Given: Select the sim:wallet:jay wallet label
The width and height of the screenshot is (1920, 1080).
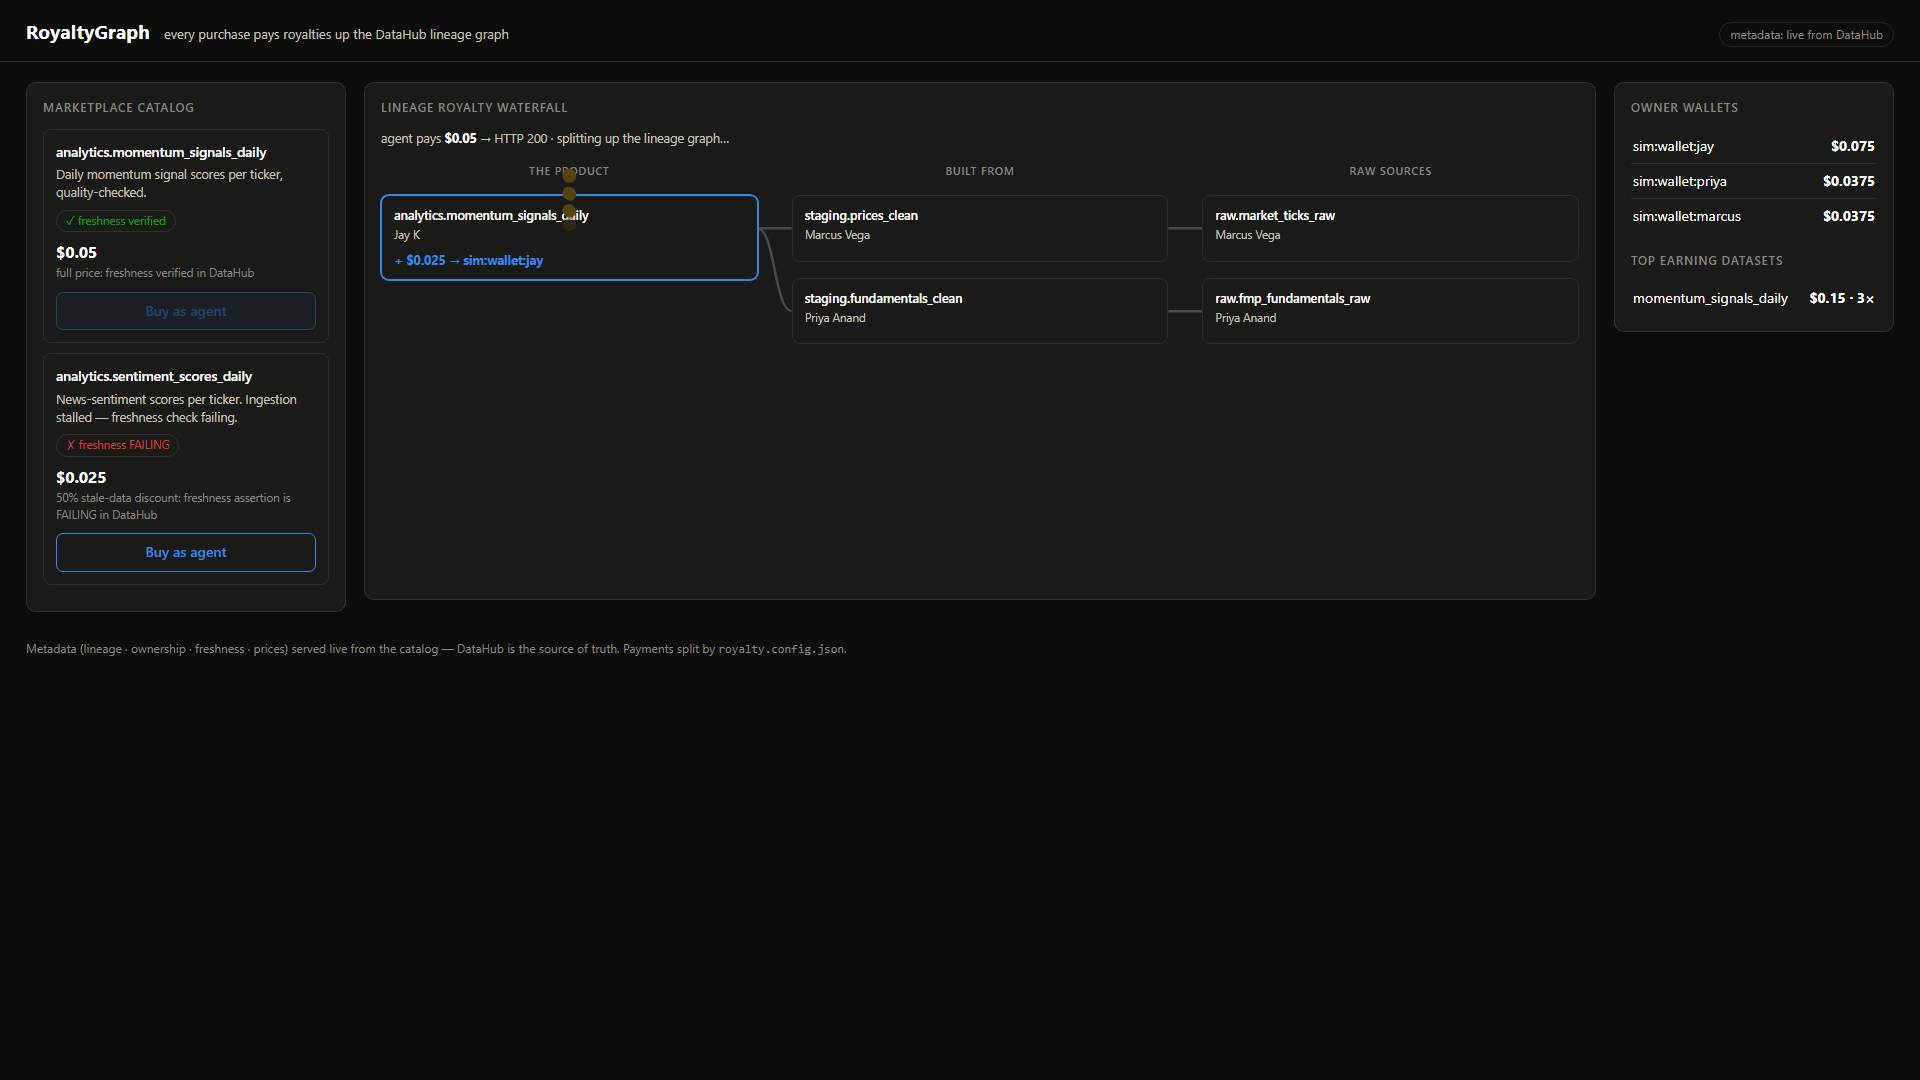Looking at the screenshot, I should coord(1673,146).
